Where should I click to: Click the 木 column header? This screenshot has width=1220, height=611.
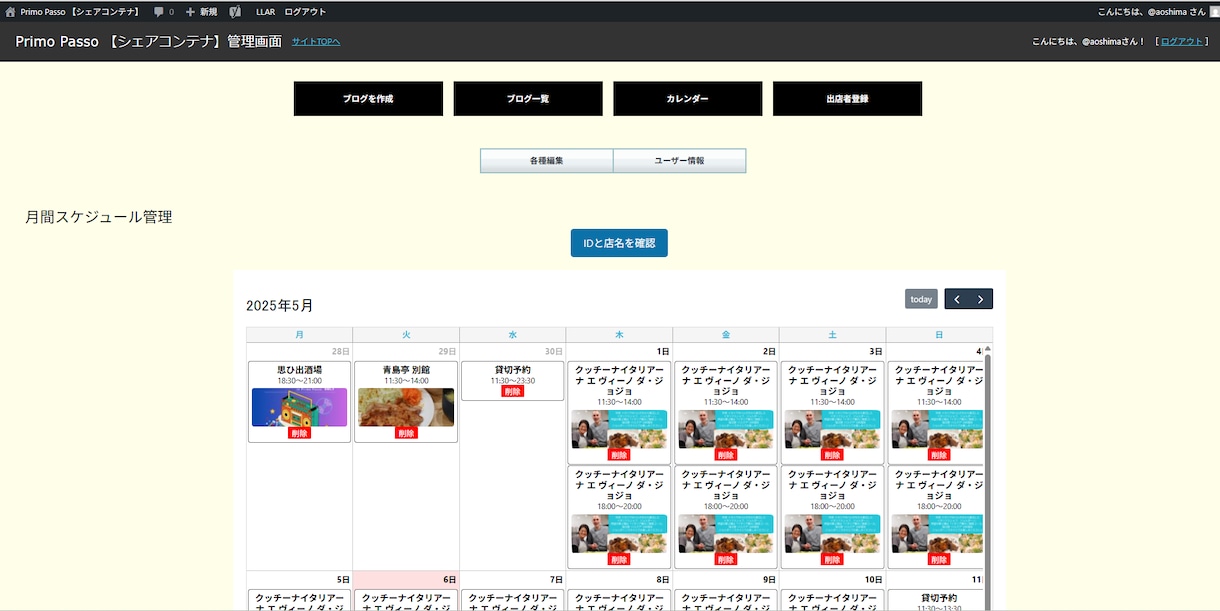[619, 335]
